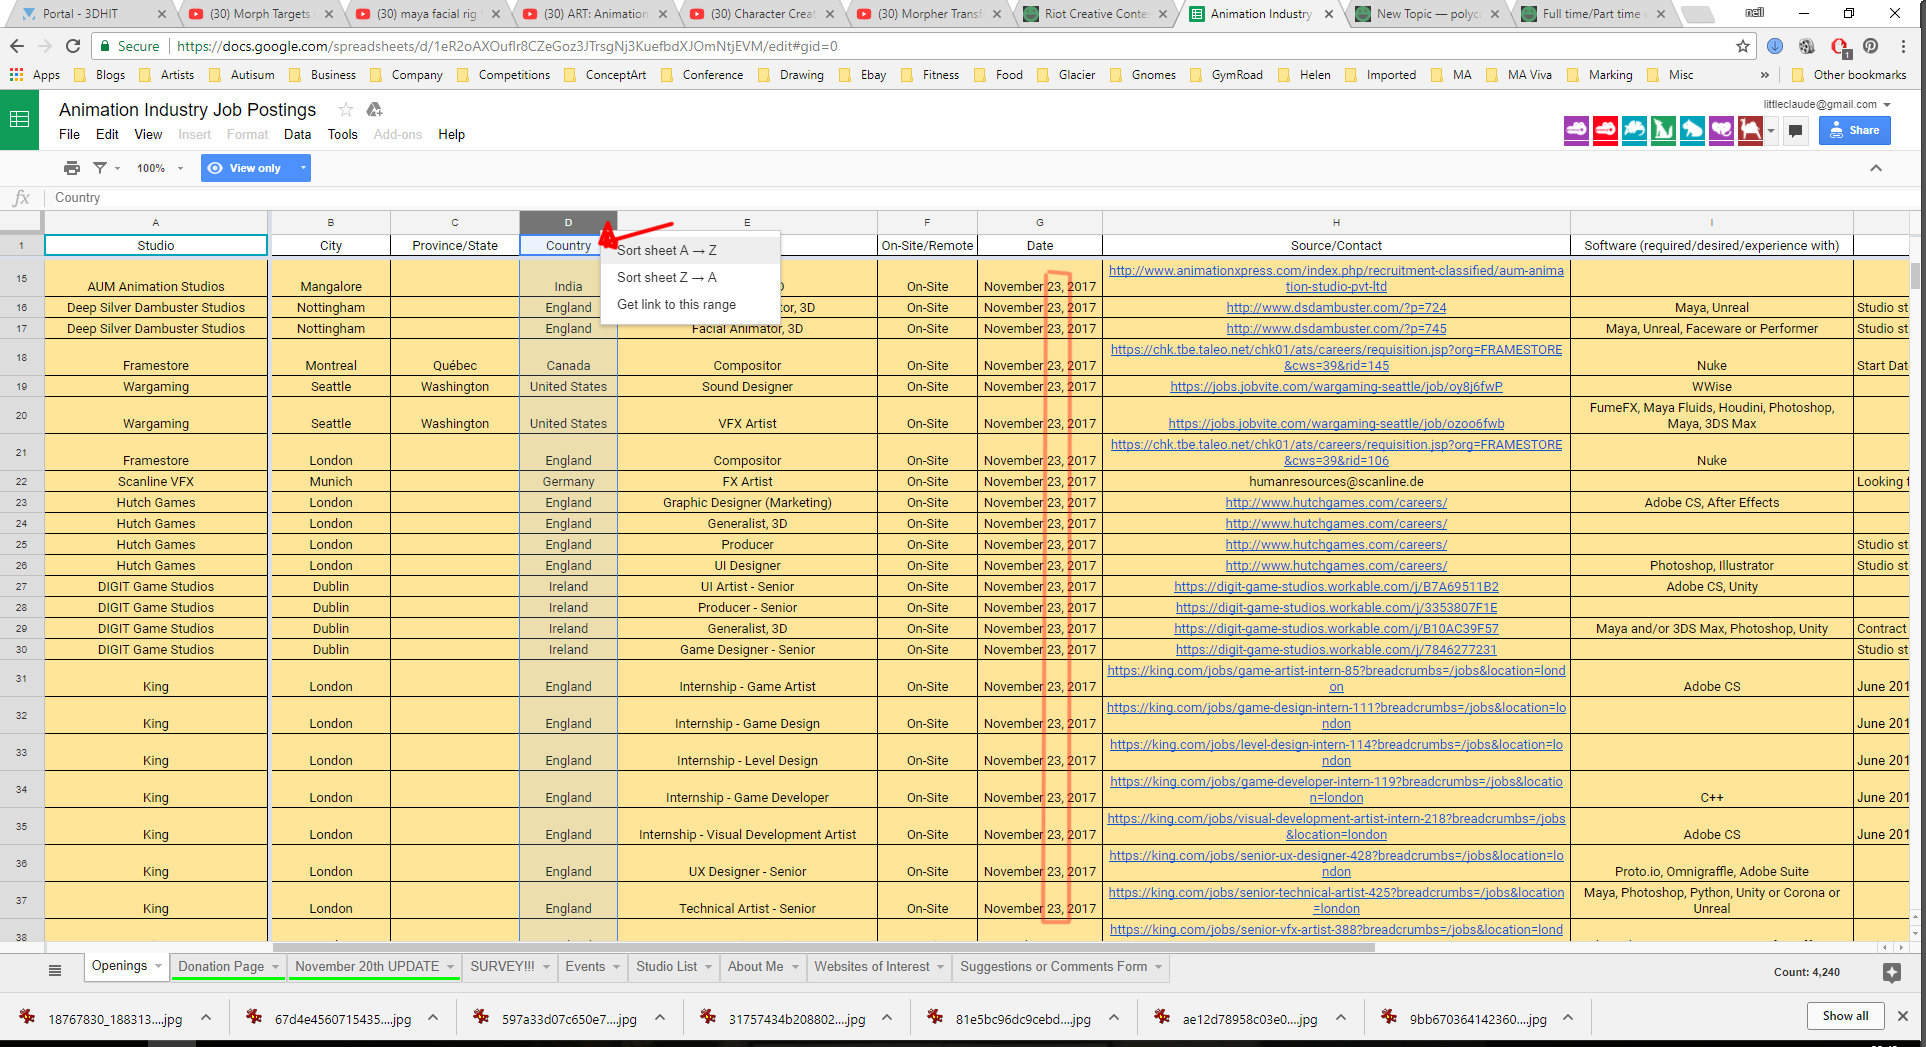Open the all sheets list icon

pyautogui.click(x=55, y=970)
